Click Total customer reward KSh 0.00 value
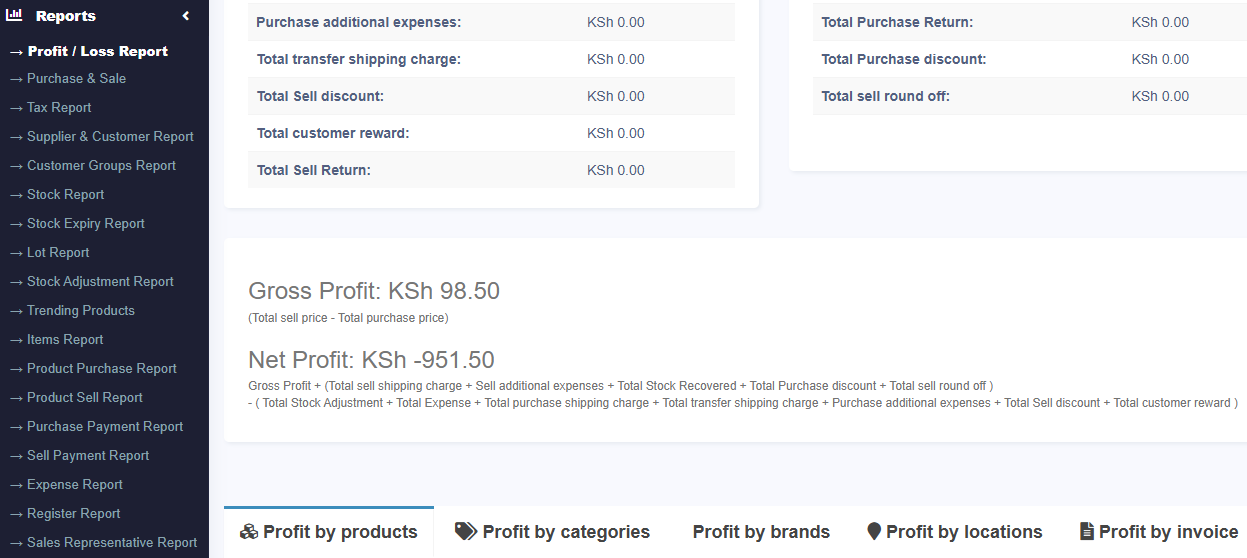 pyautogui.click(x=616, y=133)
